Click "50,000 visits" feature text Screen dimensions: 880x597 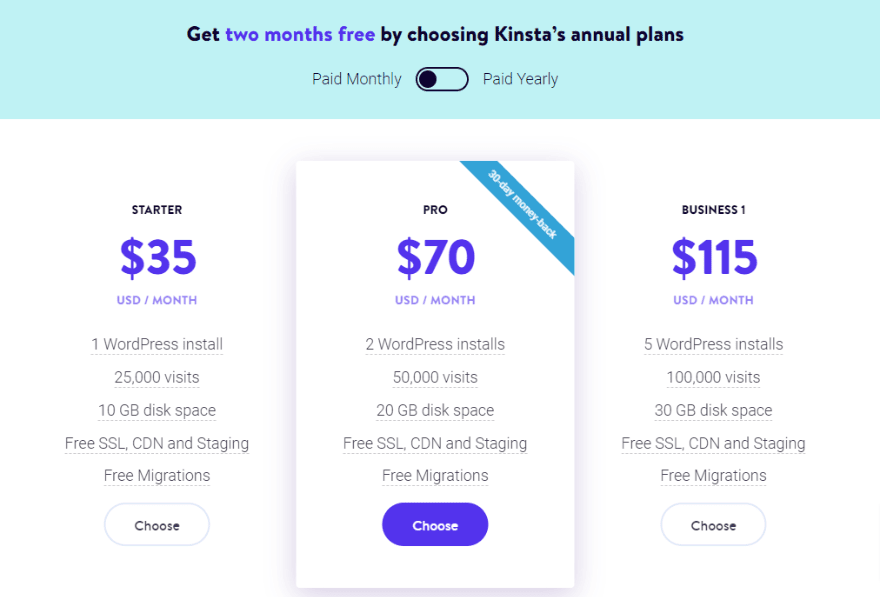pos(435,377)
